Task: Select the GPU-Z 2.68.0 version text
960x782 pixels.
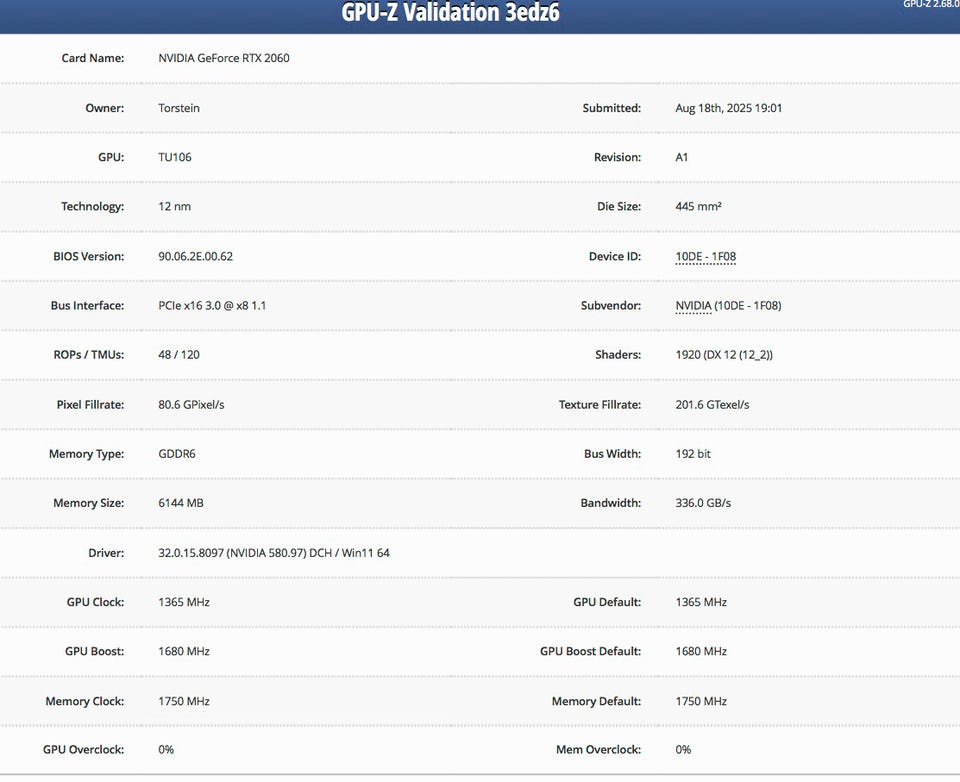Action: pos(931,4)
